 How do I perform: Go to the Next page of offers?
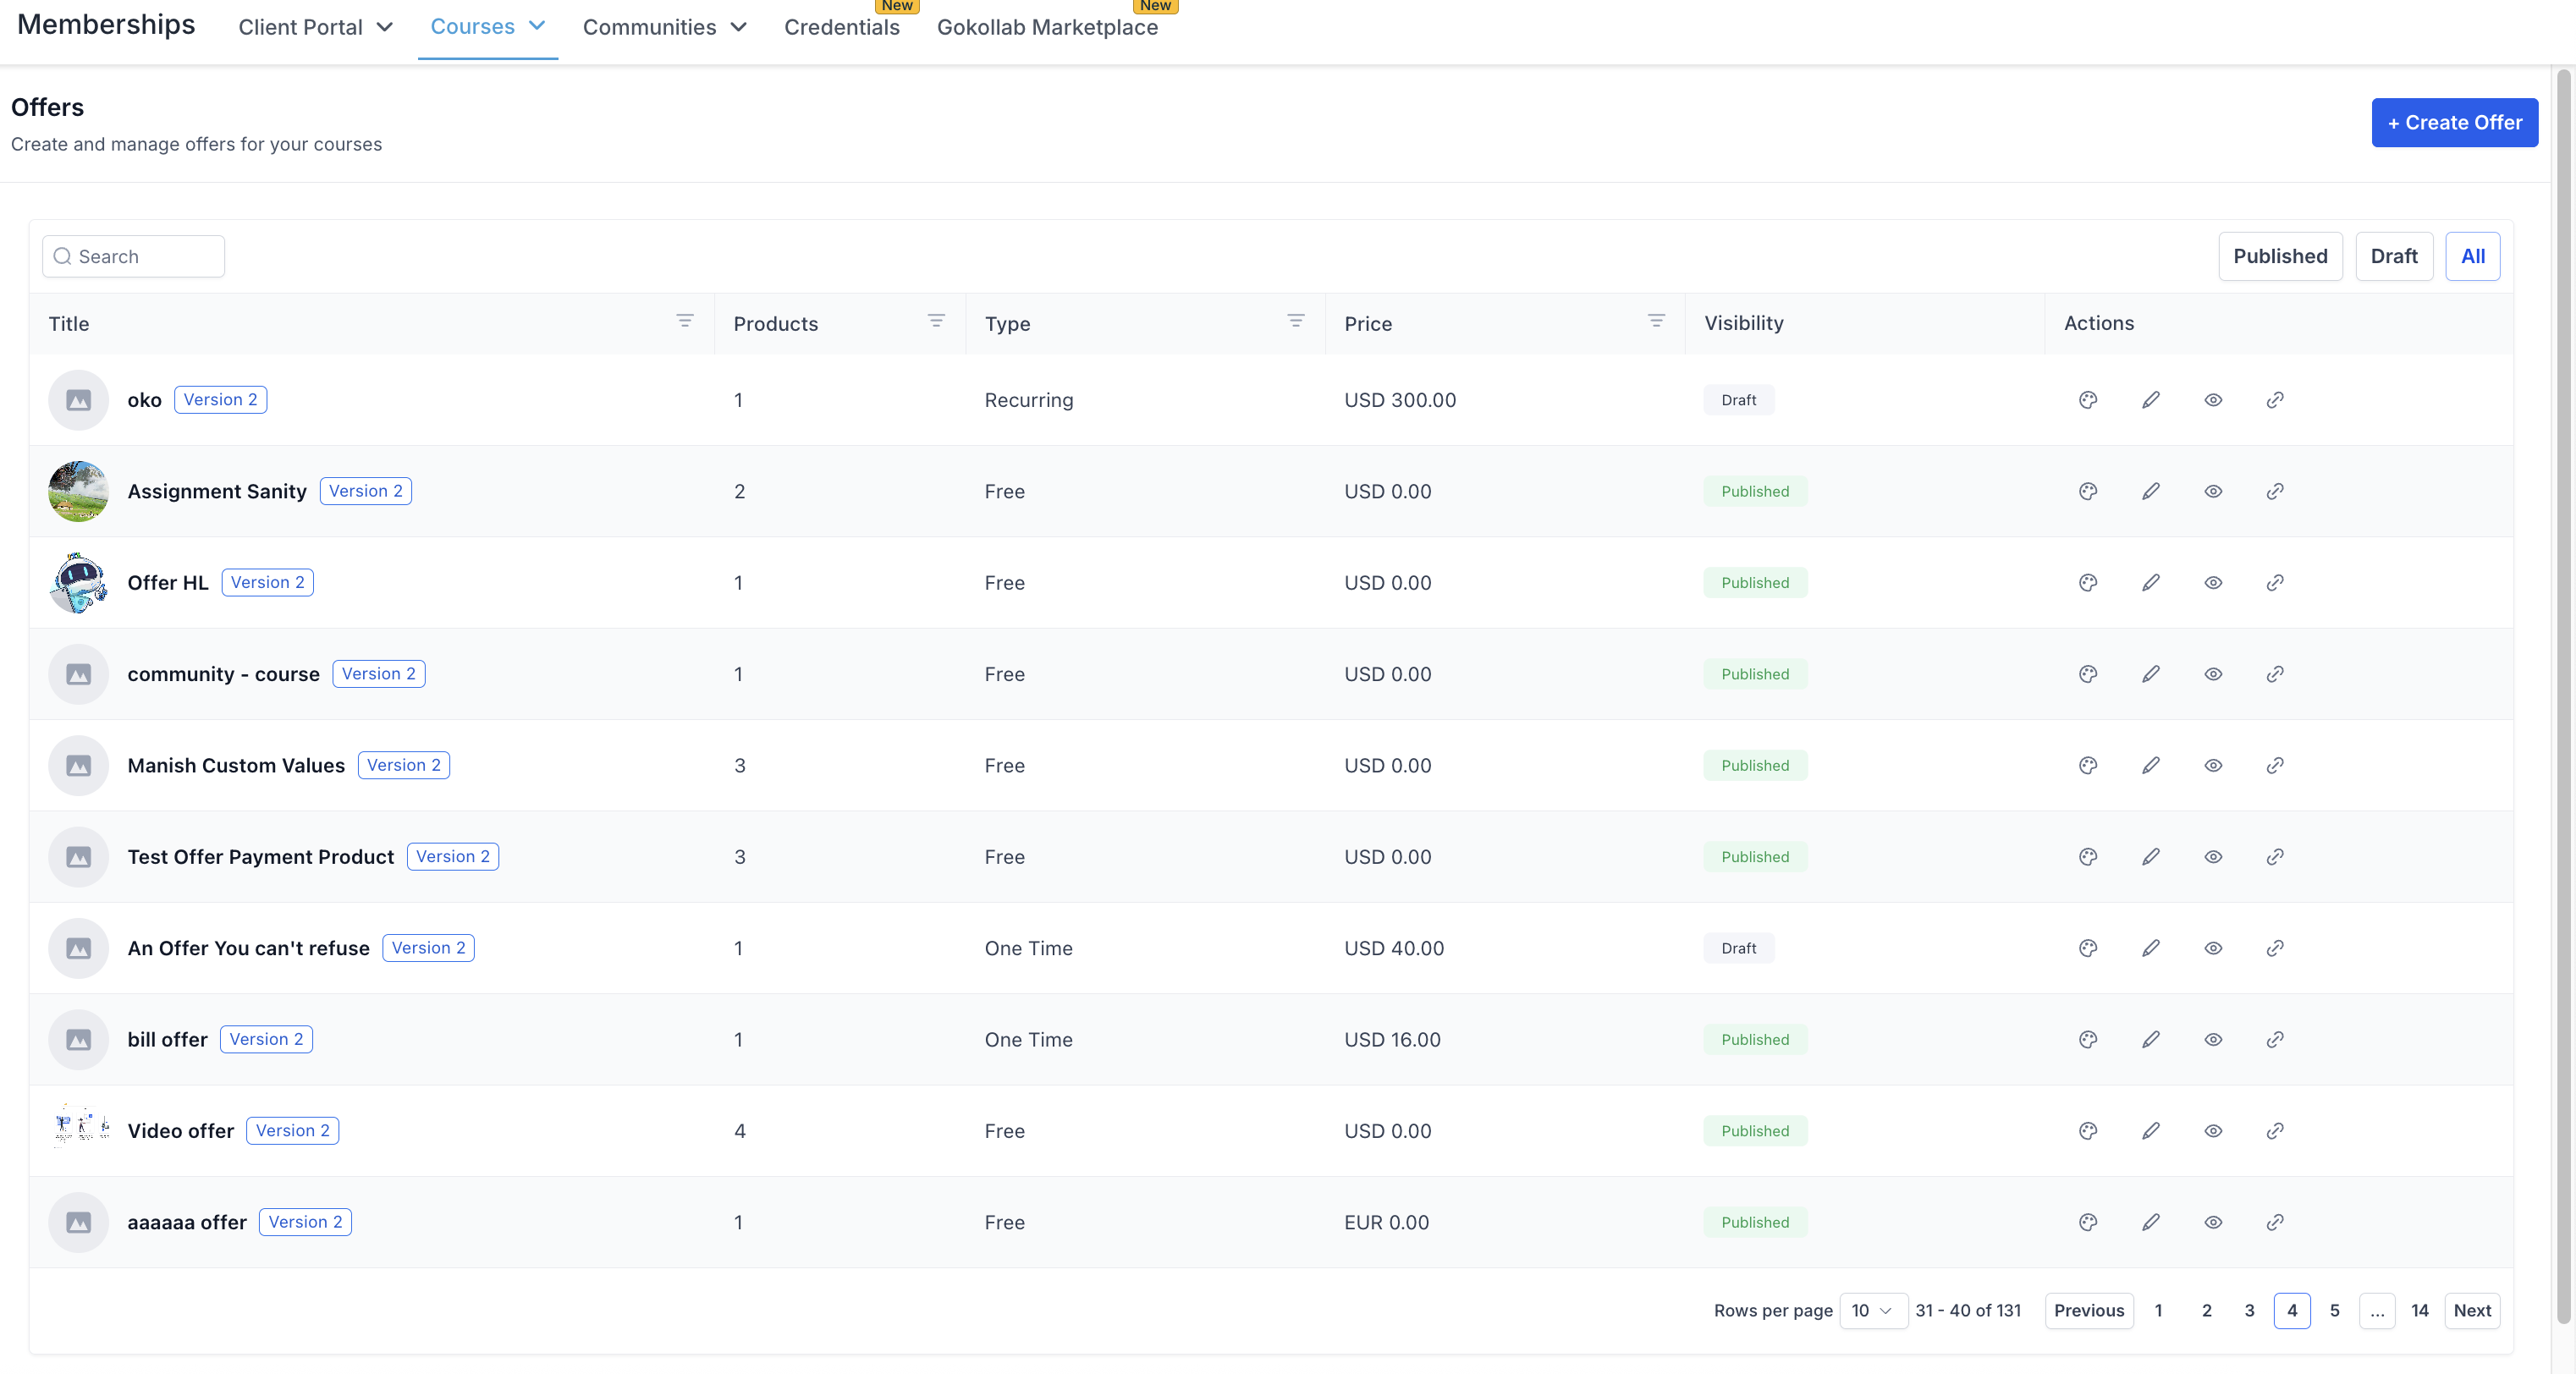2471,1310
